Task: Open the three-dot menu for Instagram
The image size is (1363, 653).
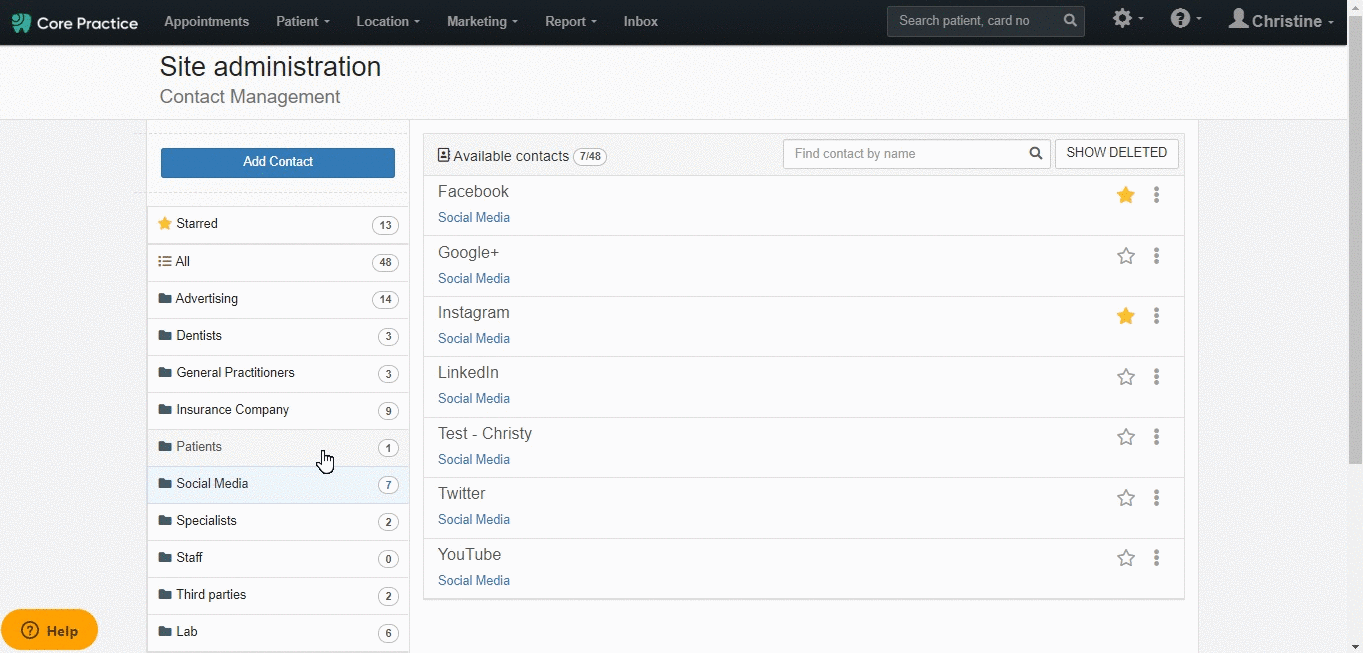Action: 1157,316
